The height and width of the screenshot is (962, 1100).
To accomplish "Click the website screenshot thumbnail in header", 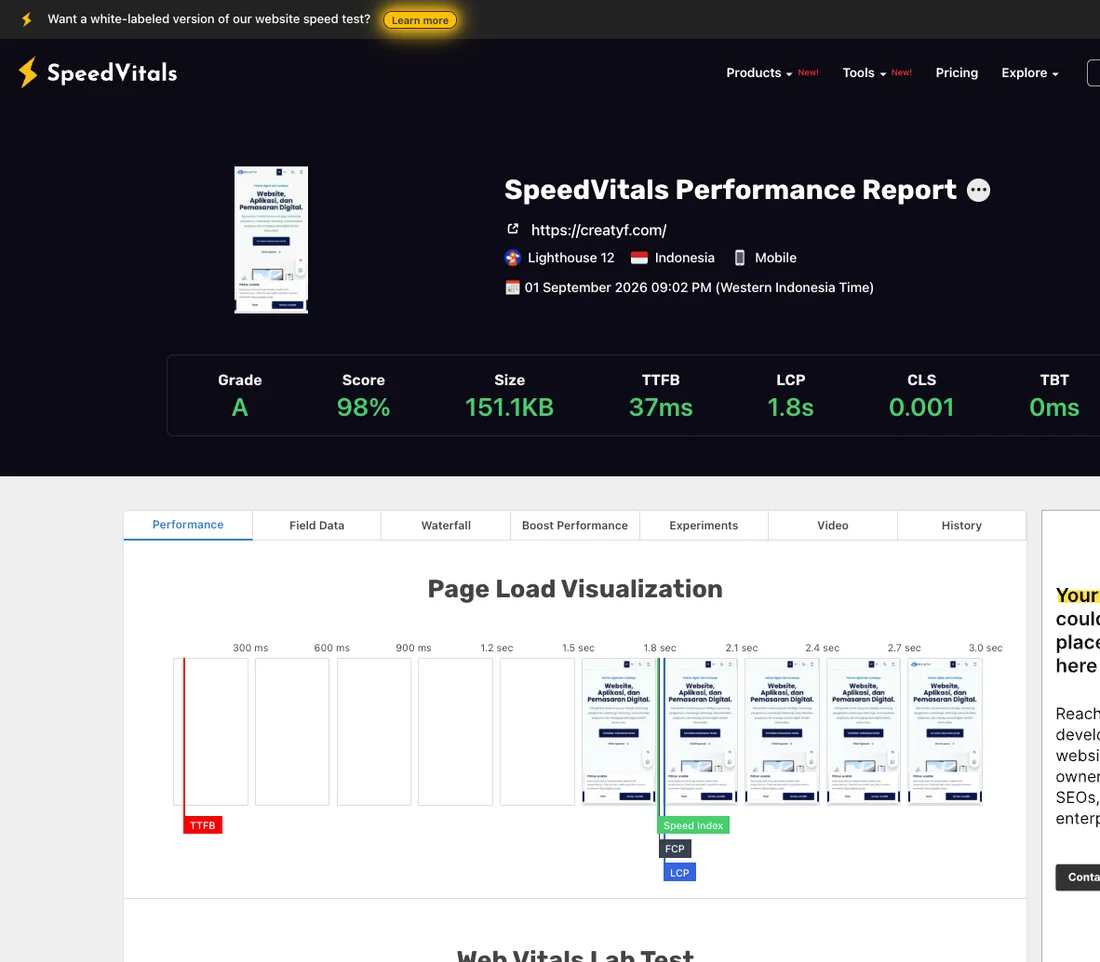I will click(x=271, y=240).
